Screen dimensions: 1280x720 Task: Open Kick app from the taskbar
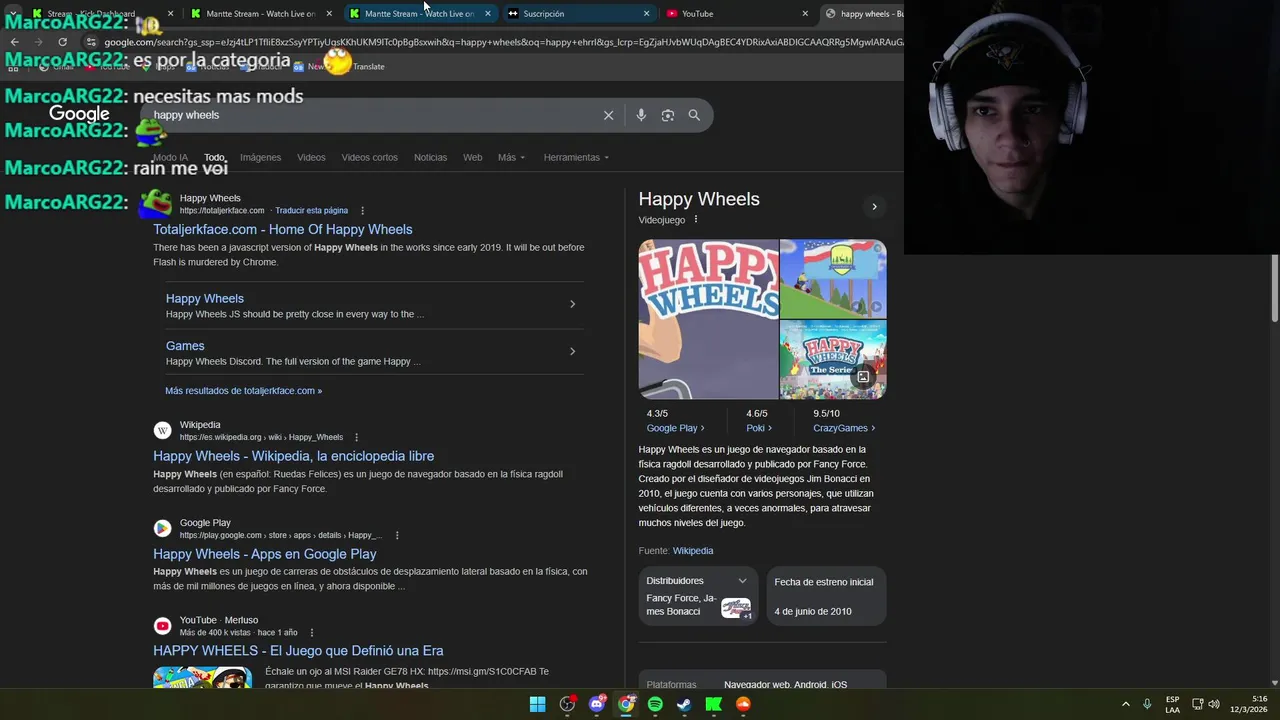tap(713, 704)
